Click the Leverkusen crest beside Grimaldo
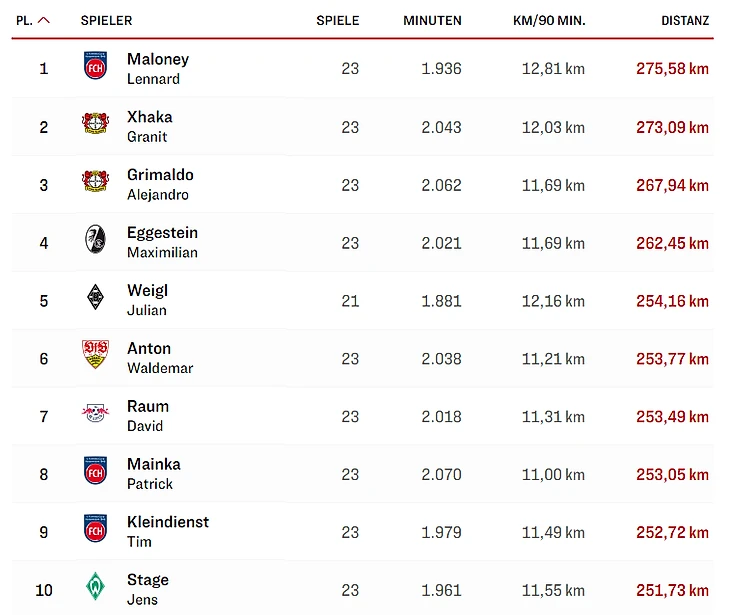The image size is (730, 615). pyautogui.click(x=95, y=184)
